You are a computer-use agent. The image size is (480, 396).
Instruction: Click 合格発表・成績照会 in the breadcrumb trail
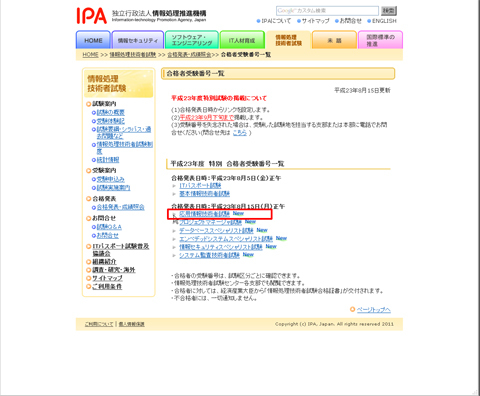[x=189, y=55]
